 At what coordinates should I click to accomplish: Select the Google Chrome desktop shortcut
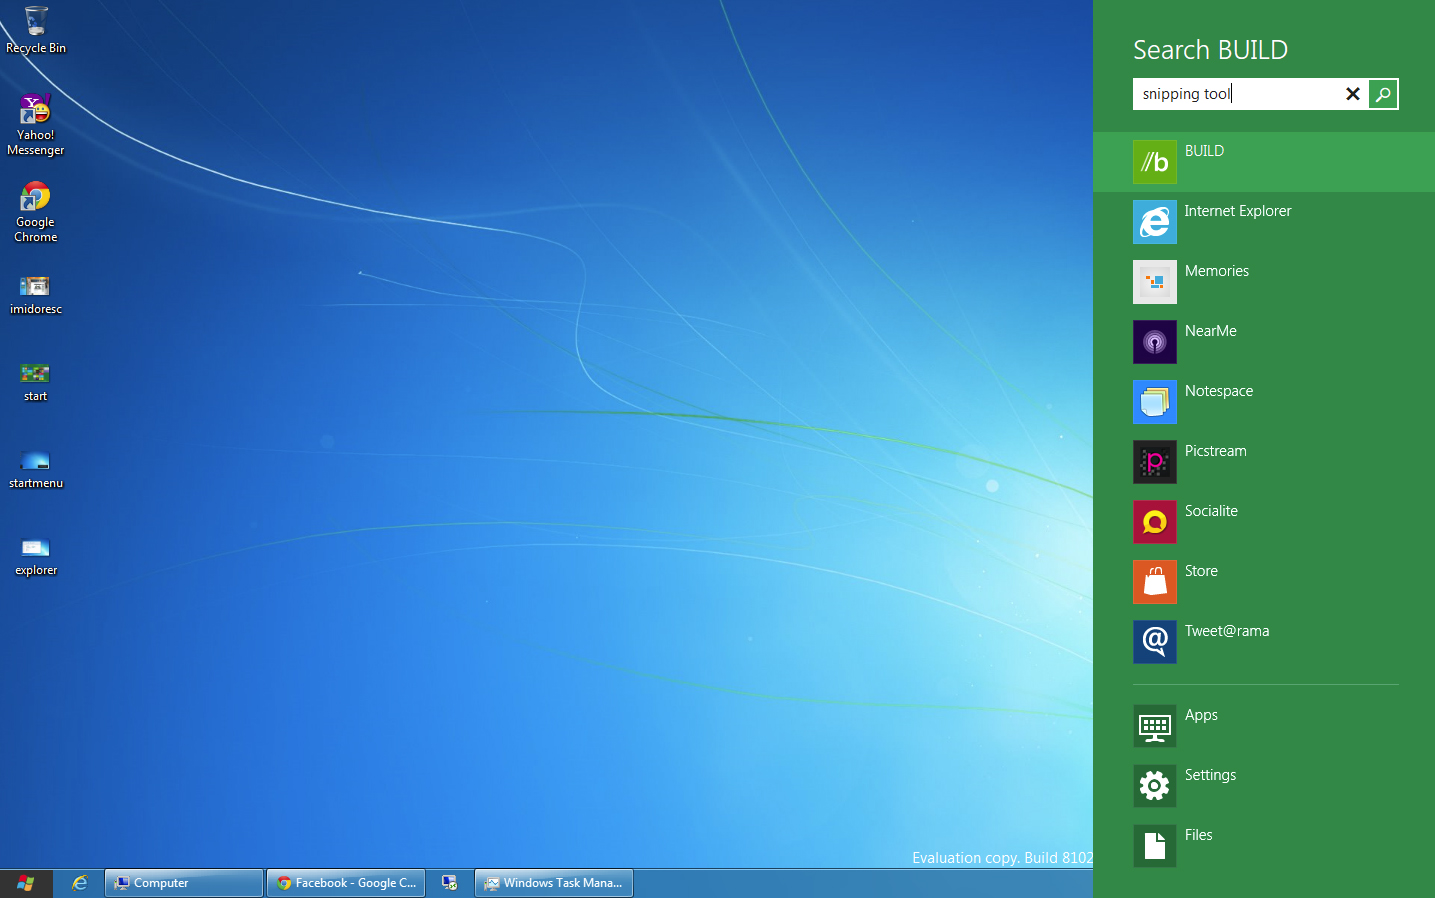[36, 212]
